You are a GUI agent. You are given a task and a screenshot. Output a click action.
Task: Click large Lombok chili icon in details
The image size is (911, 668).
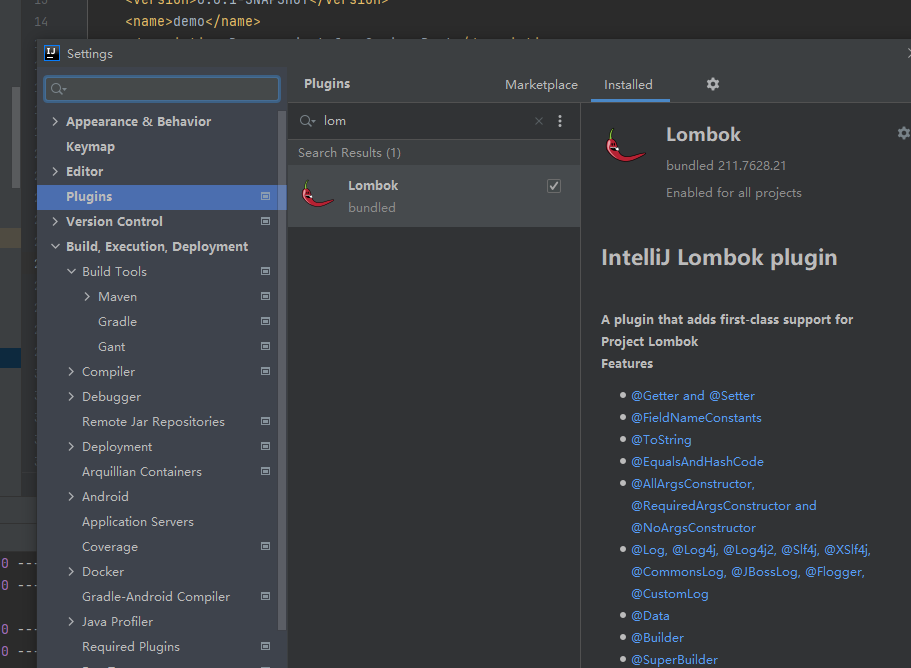(x=625, y=145)
